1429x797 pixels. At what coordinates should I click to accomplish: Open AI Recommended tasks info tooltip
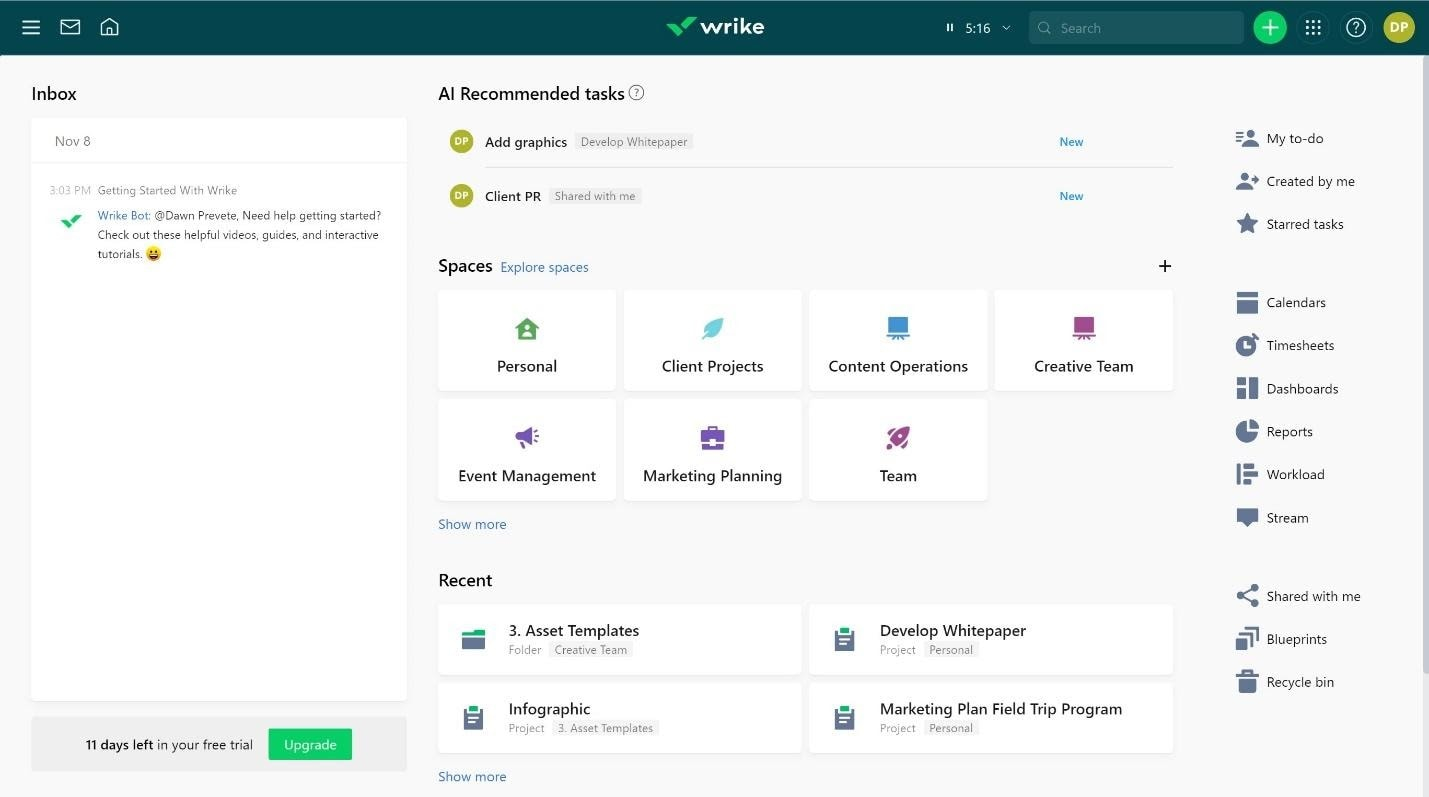click(x=636, y=93)
